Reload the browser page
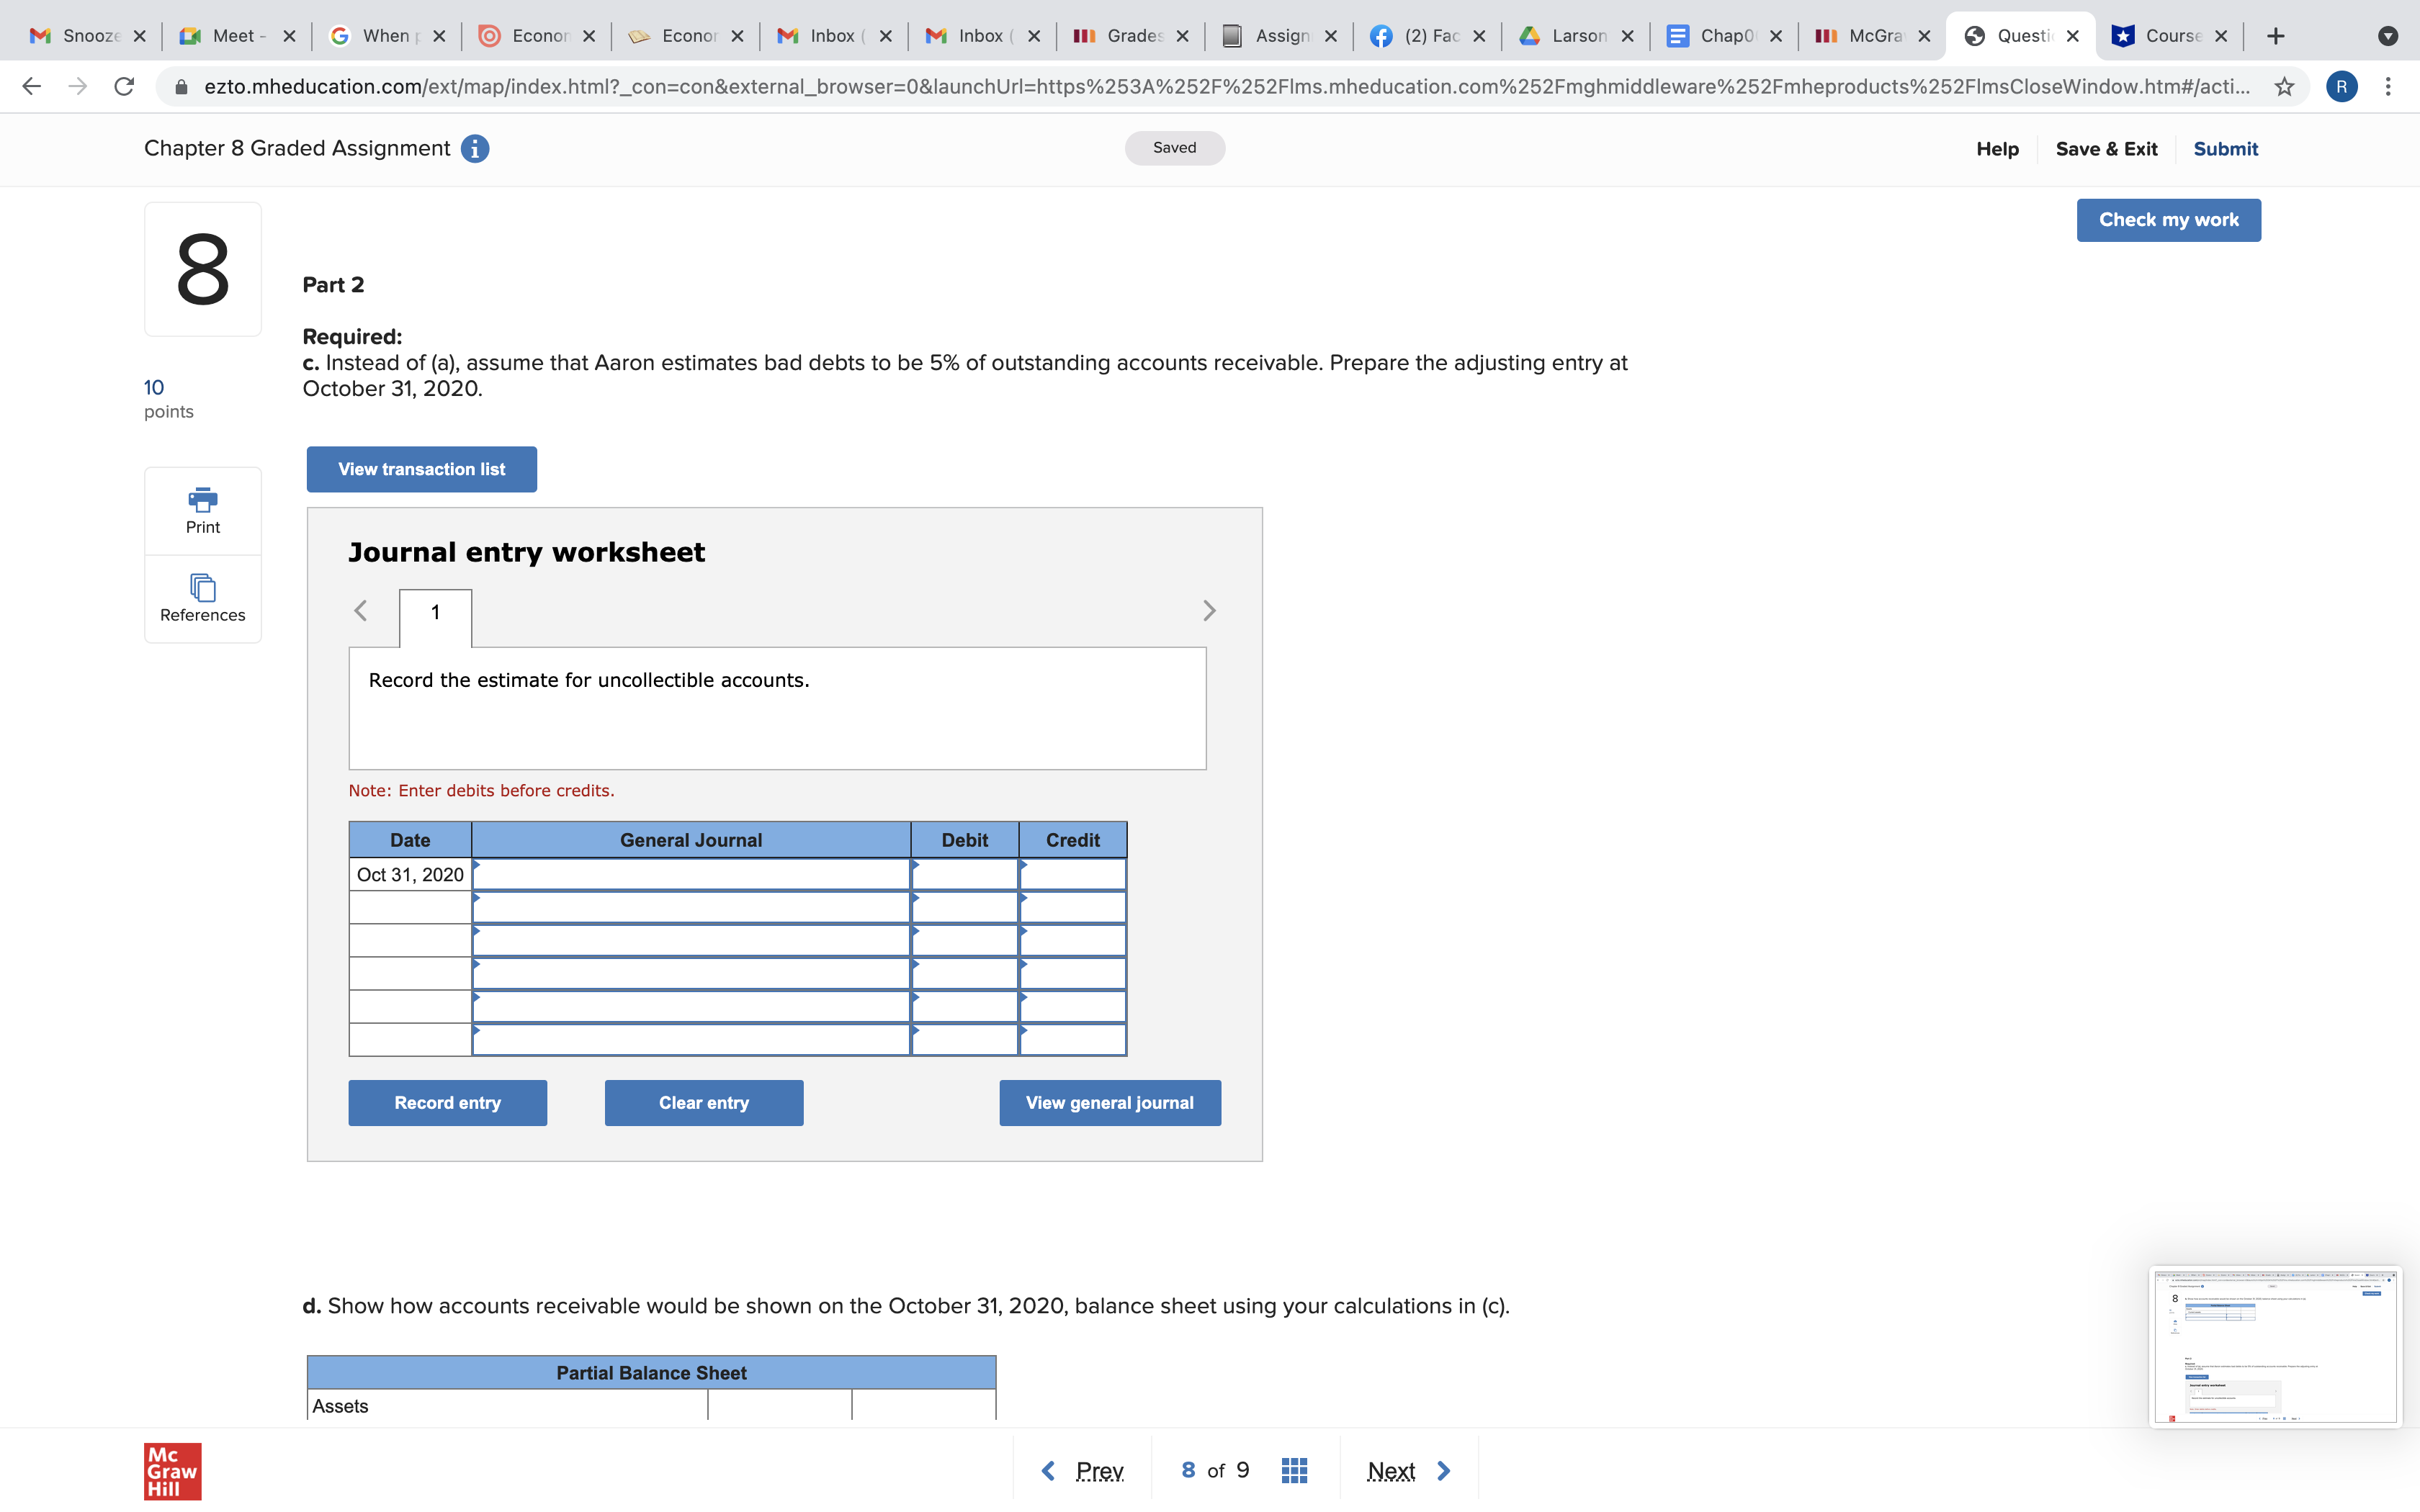Viewport: 2420px width, 1512px height. [124, 87]
